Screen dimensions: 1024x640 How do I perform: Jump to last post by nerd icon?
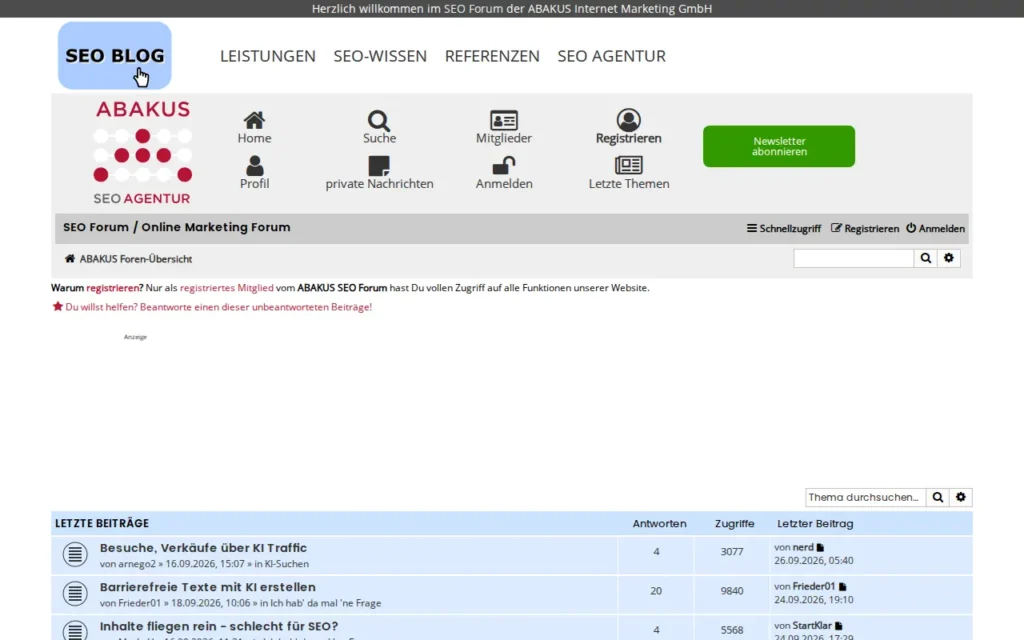point(820,547)
